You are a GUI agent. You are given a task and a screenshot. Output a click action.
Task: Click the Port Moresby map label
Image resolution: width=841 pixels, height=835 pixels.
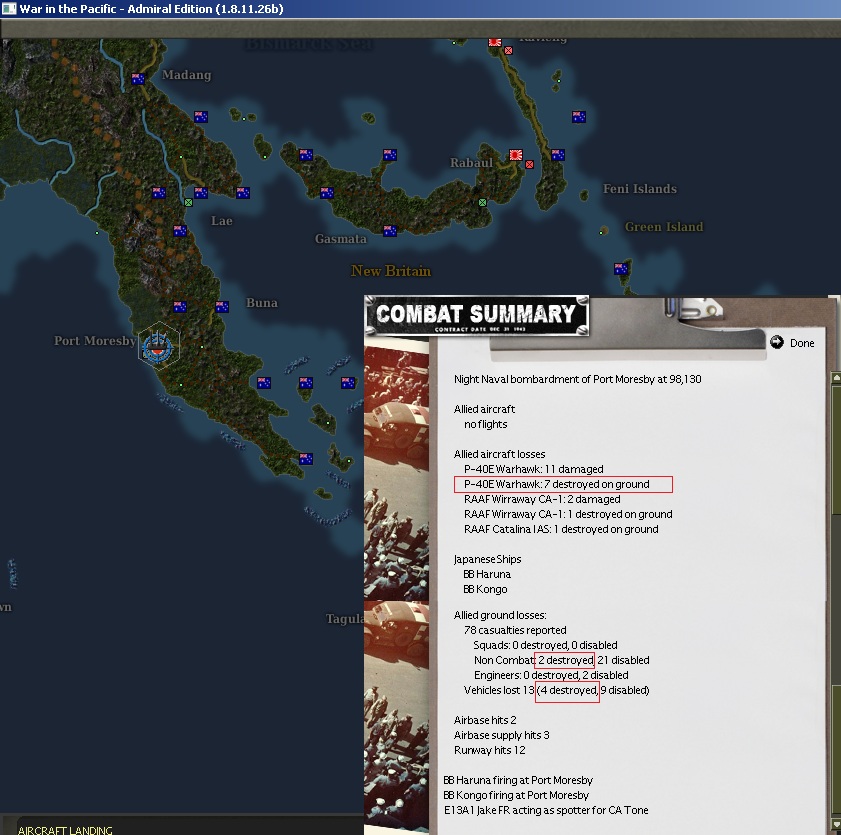pyautogui.click(x=95, y=341)
